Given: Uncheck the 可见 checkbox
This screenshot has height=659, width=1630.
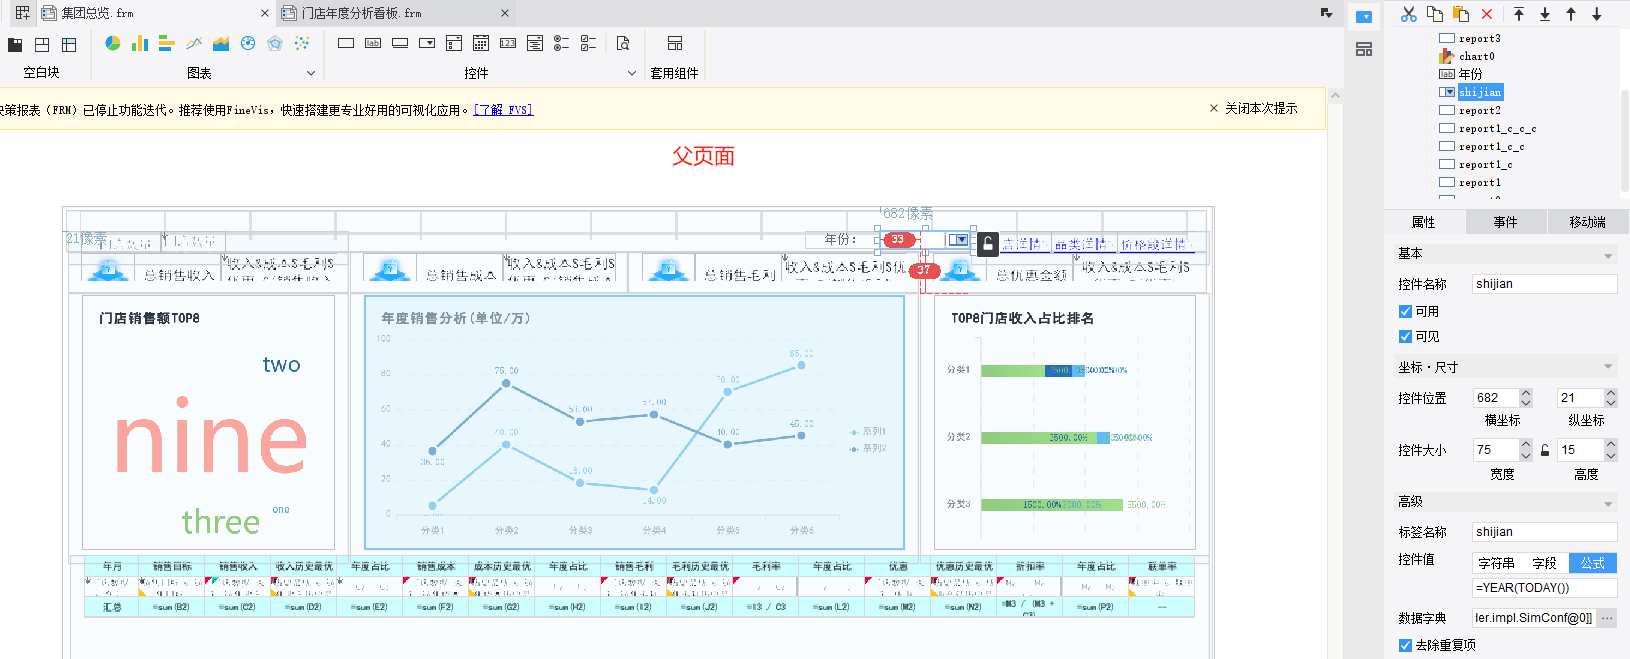Looking at the screenshot, I should (x=1405, y=336).
